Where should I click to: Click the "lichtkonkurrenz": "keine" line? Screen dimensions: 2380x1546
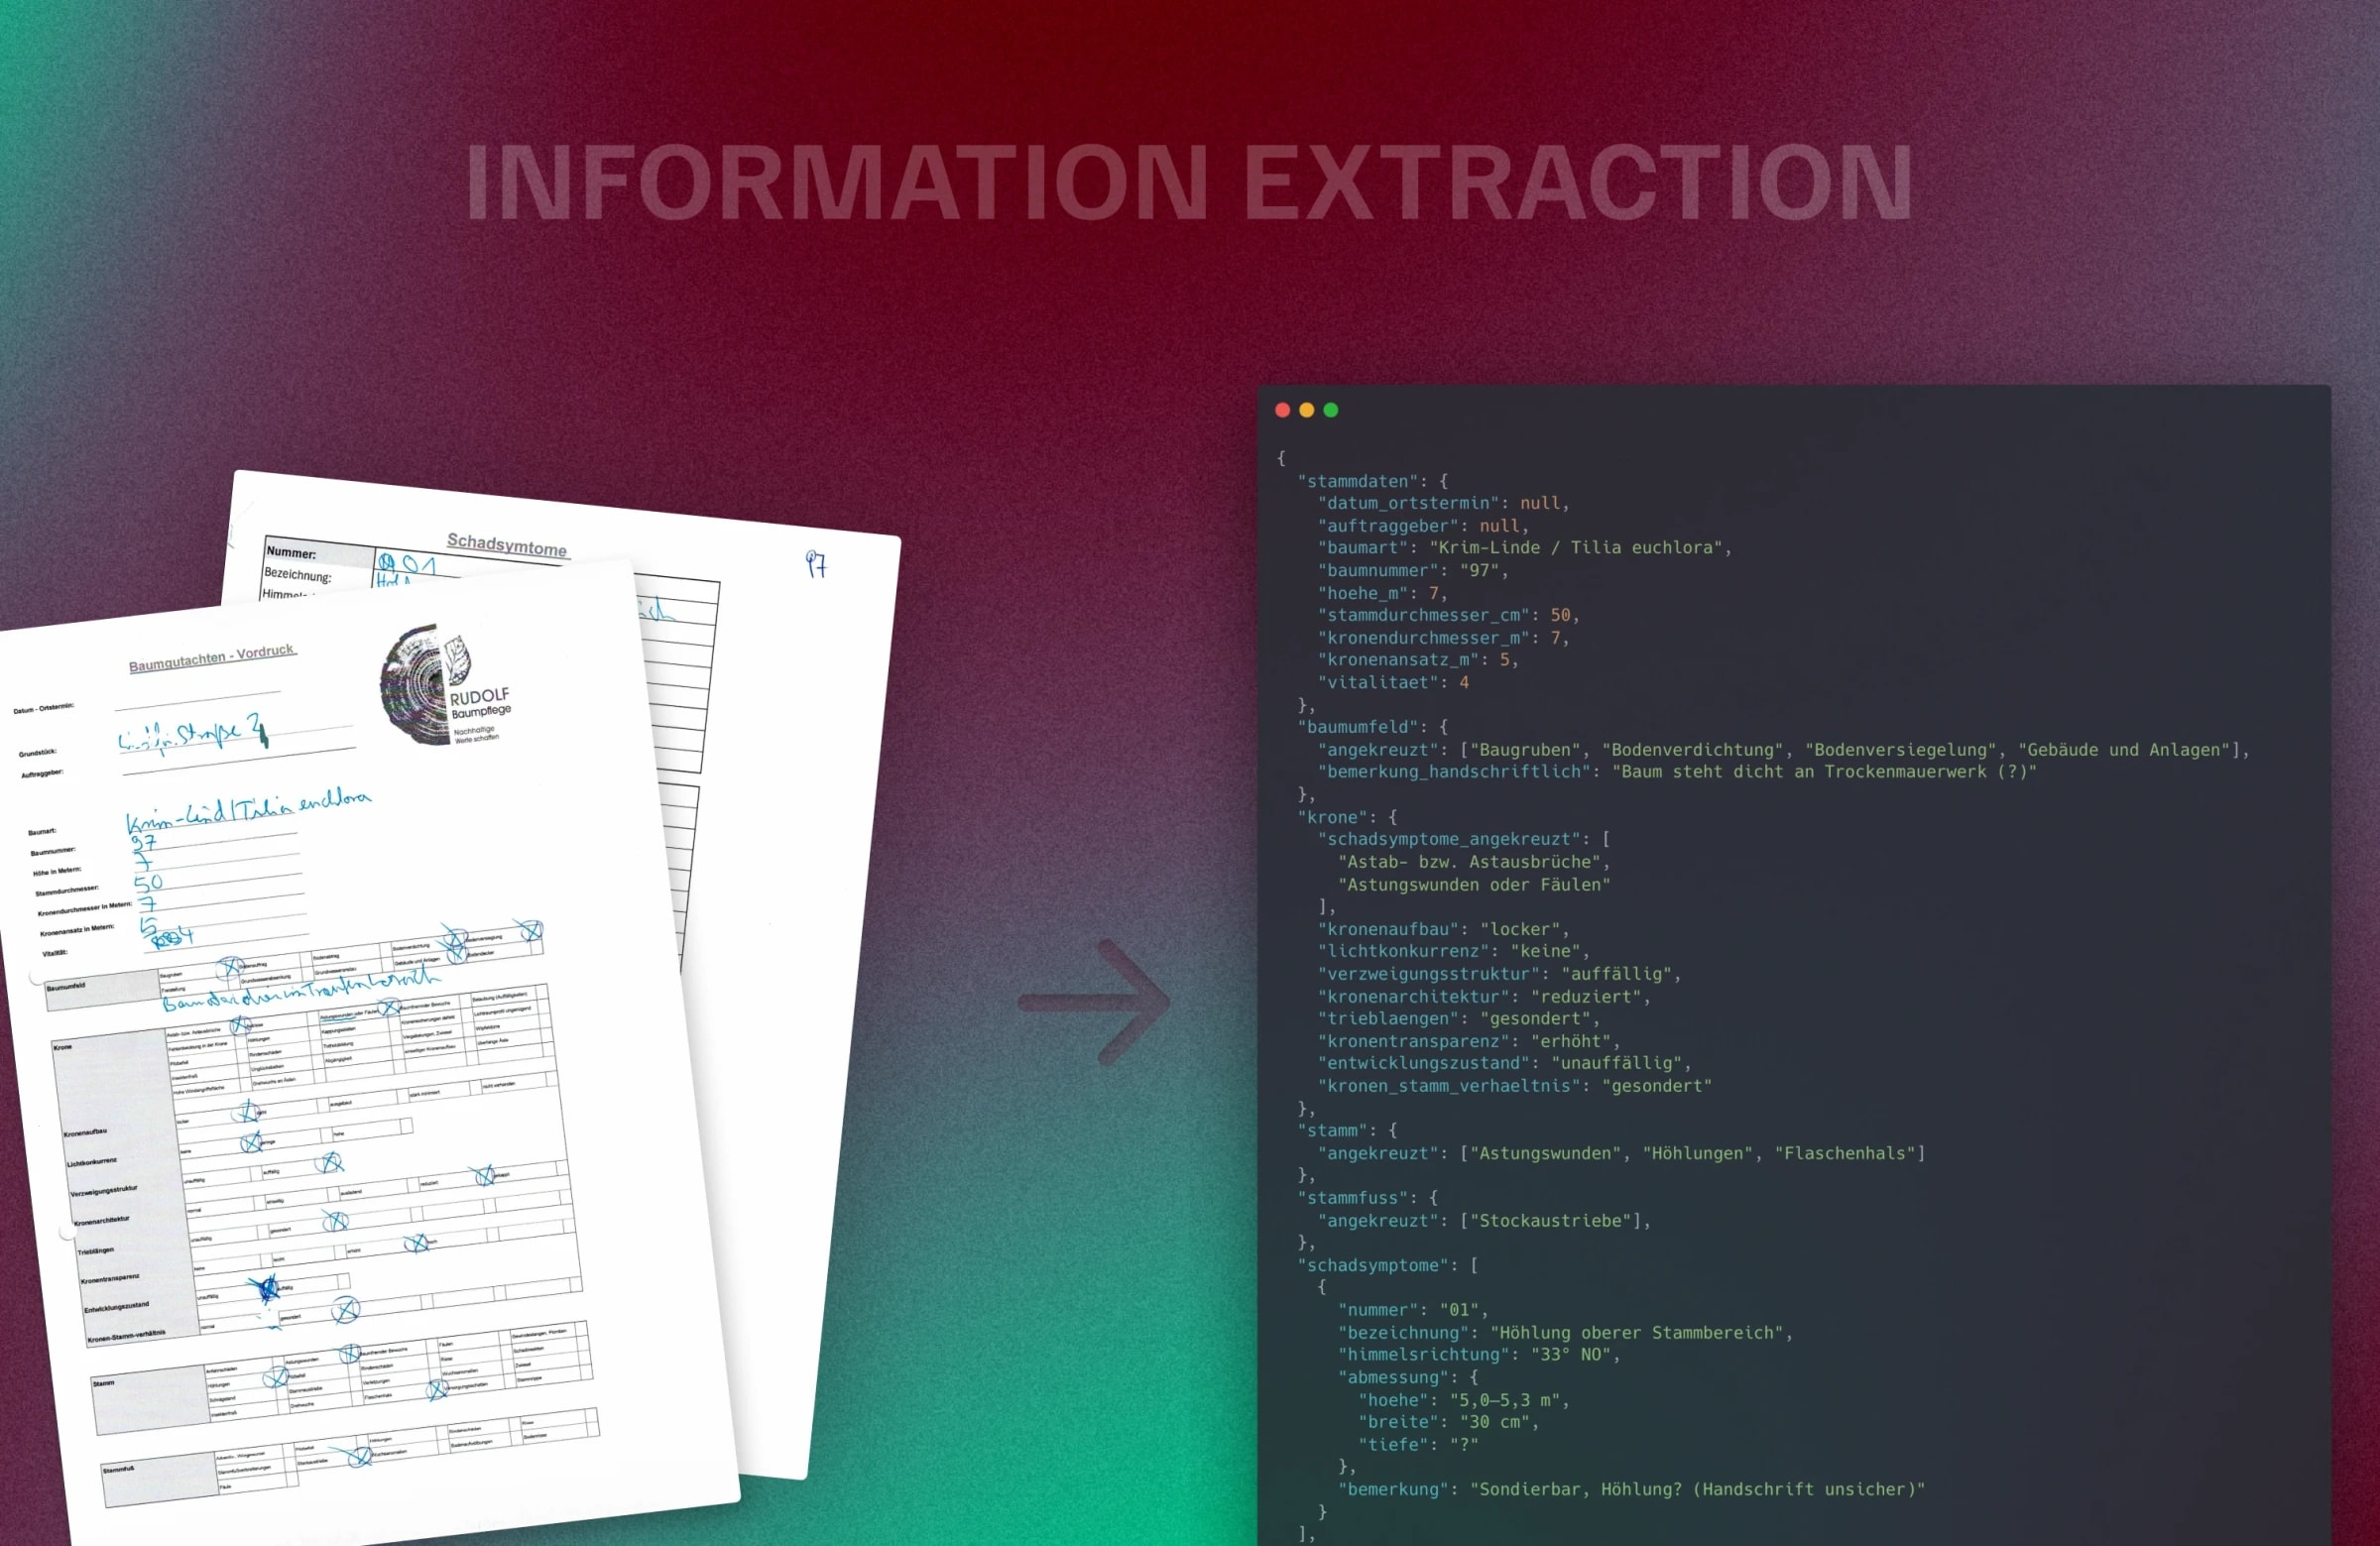pyautogui.click(x=1453, y=951)
